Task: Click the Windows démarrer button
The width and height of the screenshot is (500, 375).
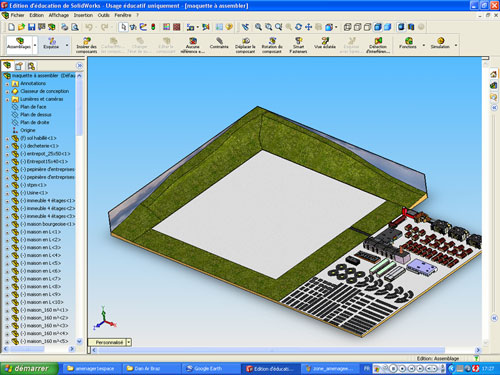Action: pyautogui.click(x=29, y=368)
